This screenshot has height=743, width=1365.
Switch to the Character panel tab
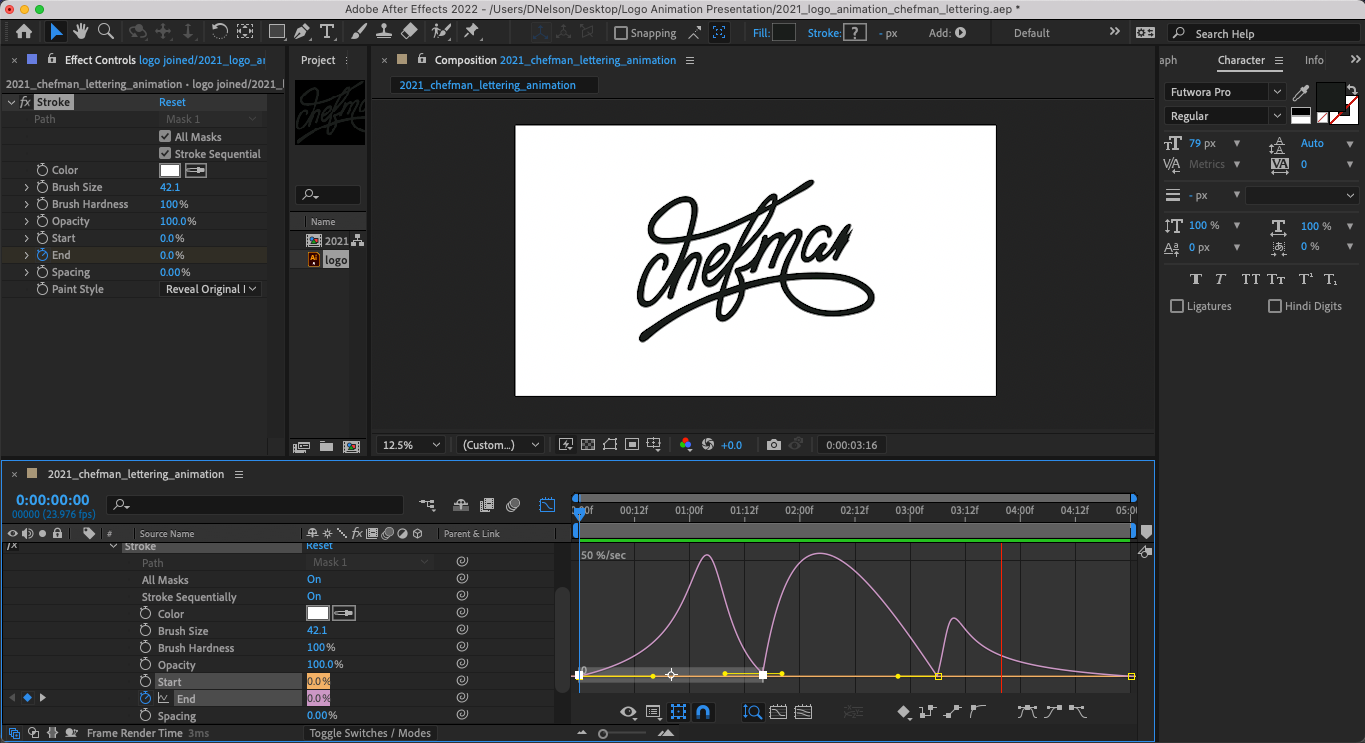coord(1241,60)
